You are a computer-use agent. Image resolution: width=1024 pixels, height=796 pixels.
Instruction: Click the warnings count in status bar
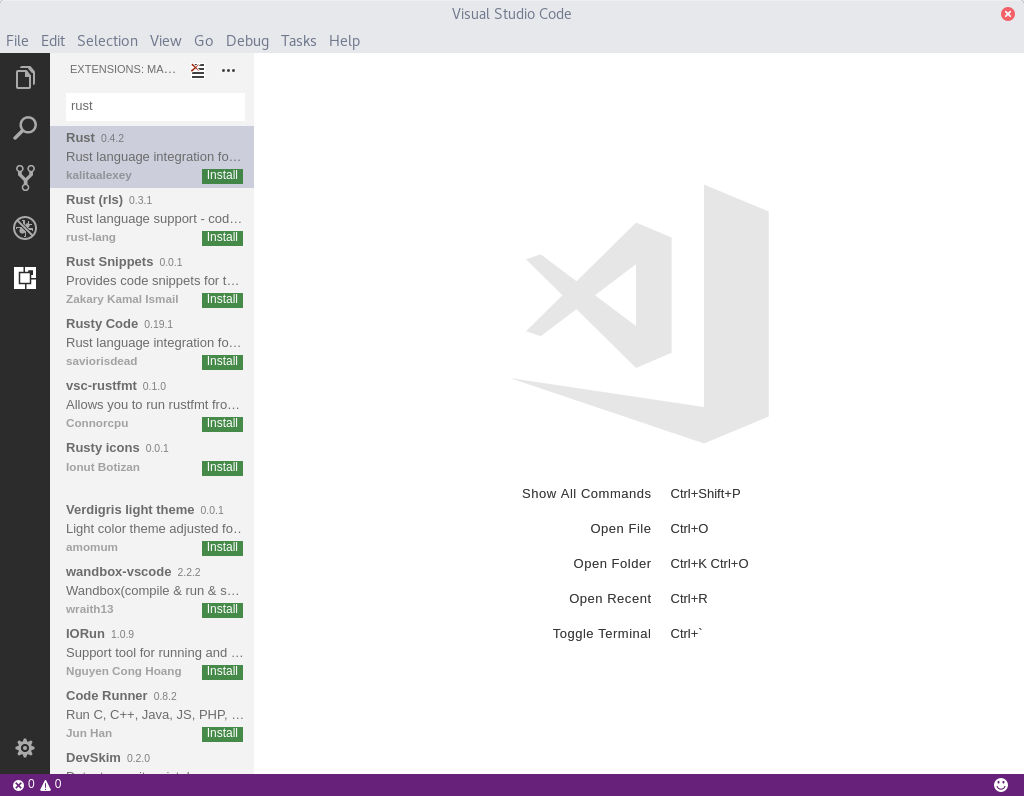tap(51, 785)
